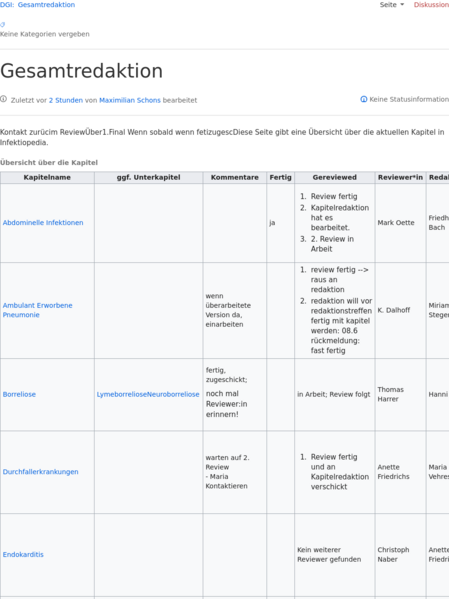Click list item 'Review fertig' in Abdominelle row

334,196
